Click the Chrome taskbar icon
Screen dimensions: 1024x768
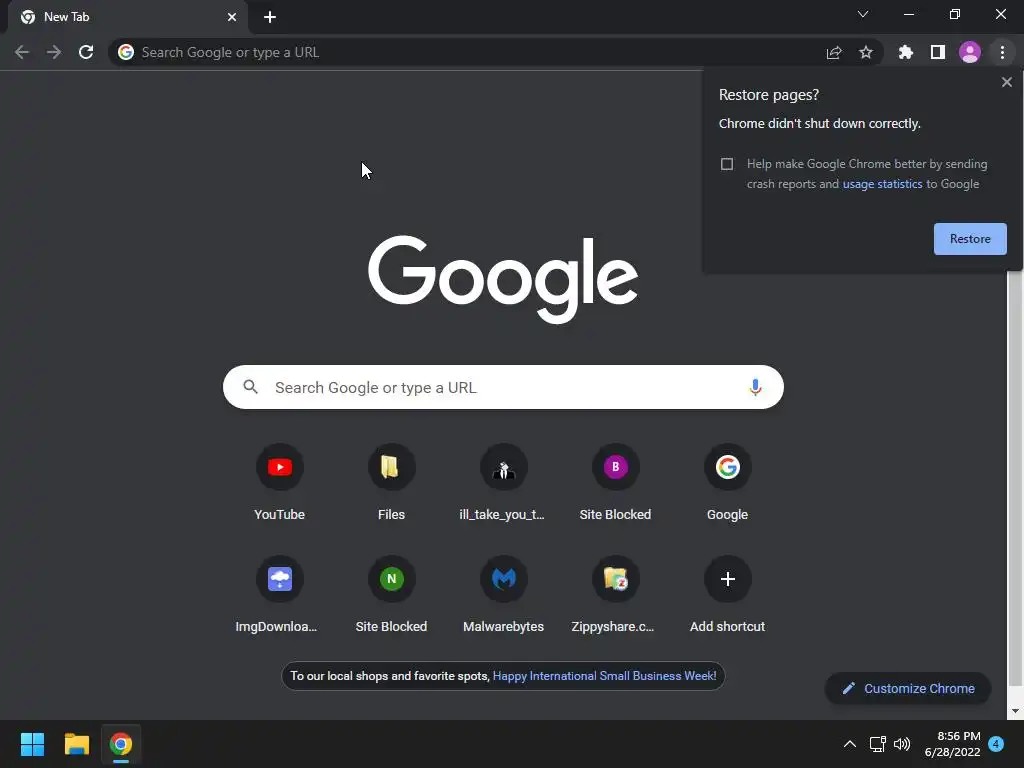tap(121, 744)
